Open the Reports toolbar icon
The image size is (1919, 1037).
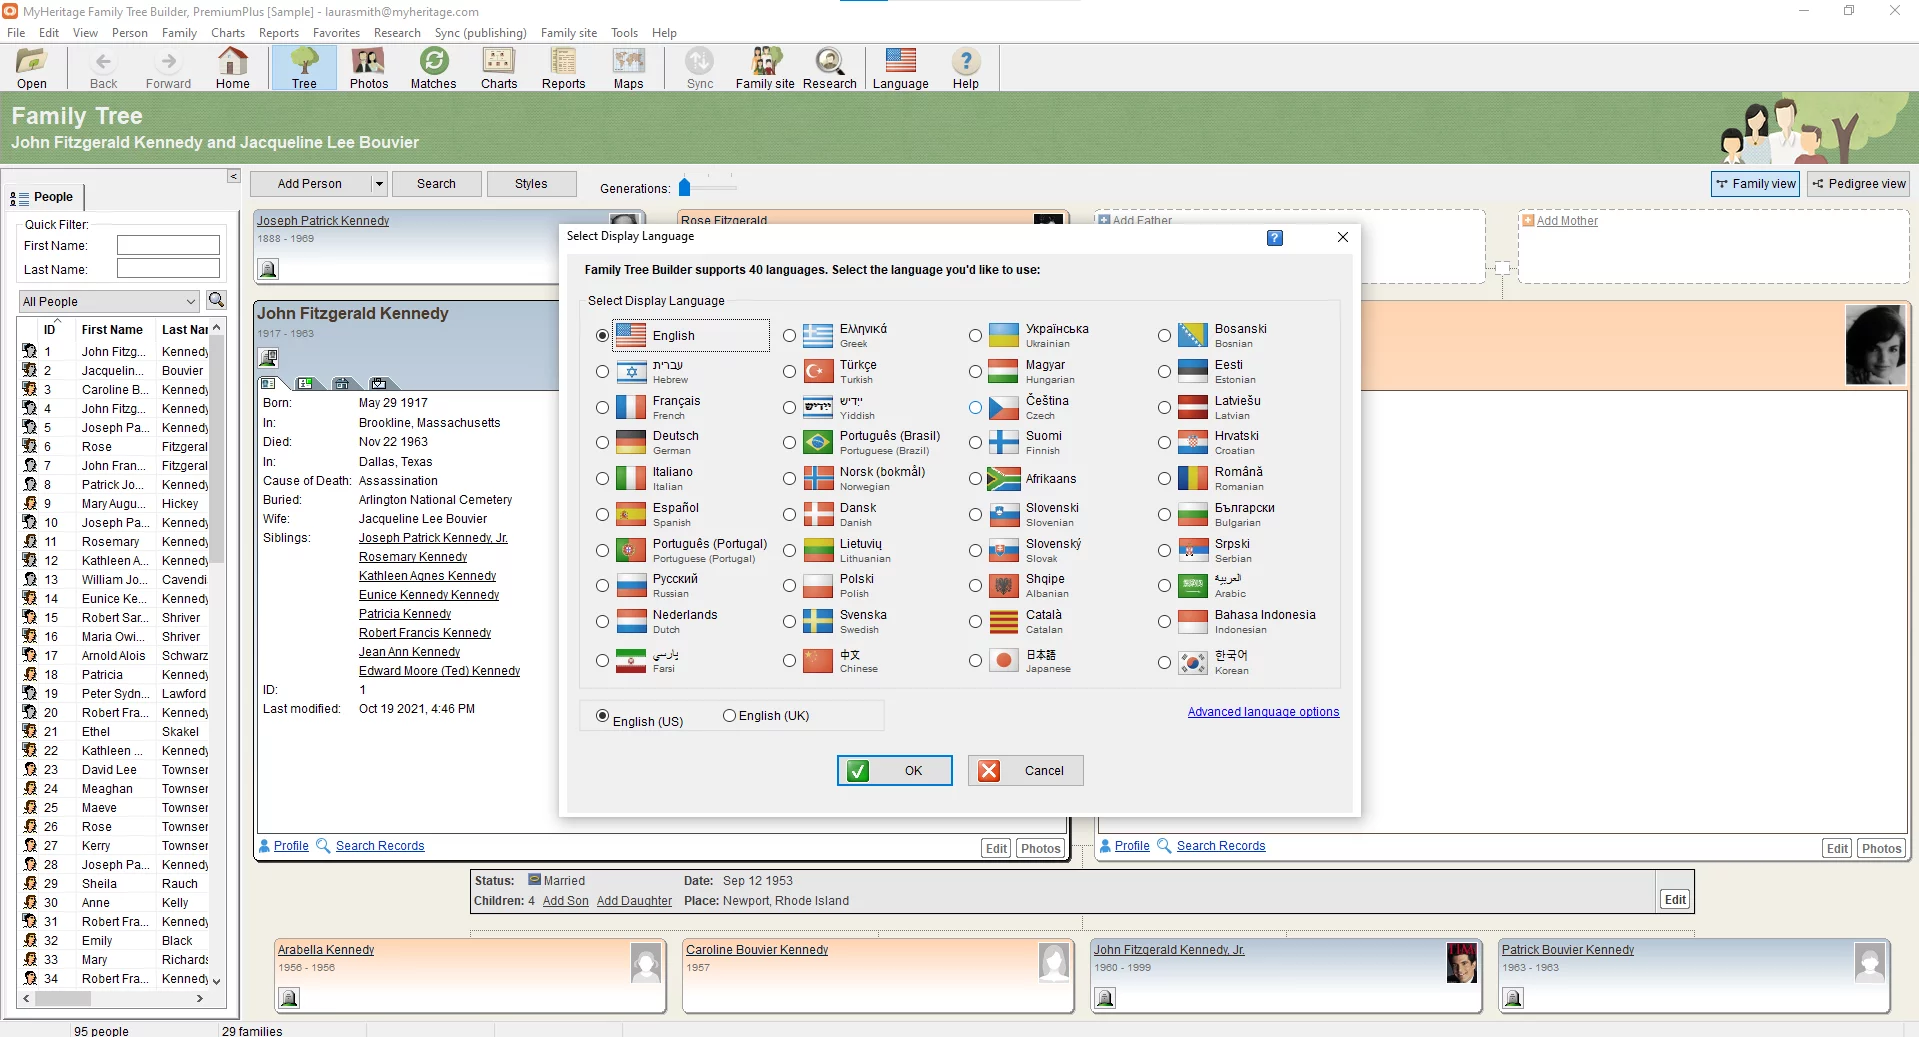(x=563, y=68)
